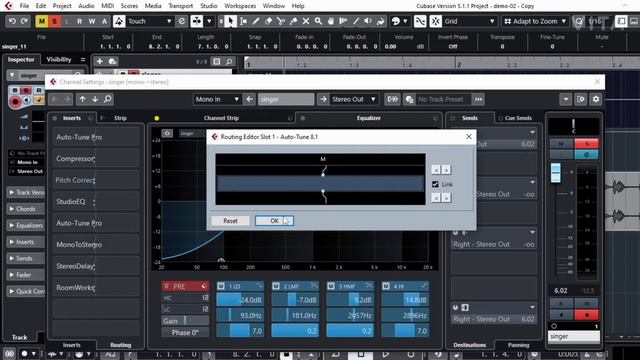Toggle the EQ band 2 LMF power button
The width and height of the screenshot is (640, 360).
point(276,286)
